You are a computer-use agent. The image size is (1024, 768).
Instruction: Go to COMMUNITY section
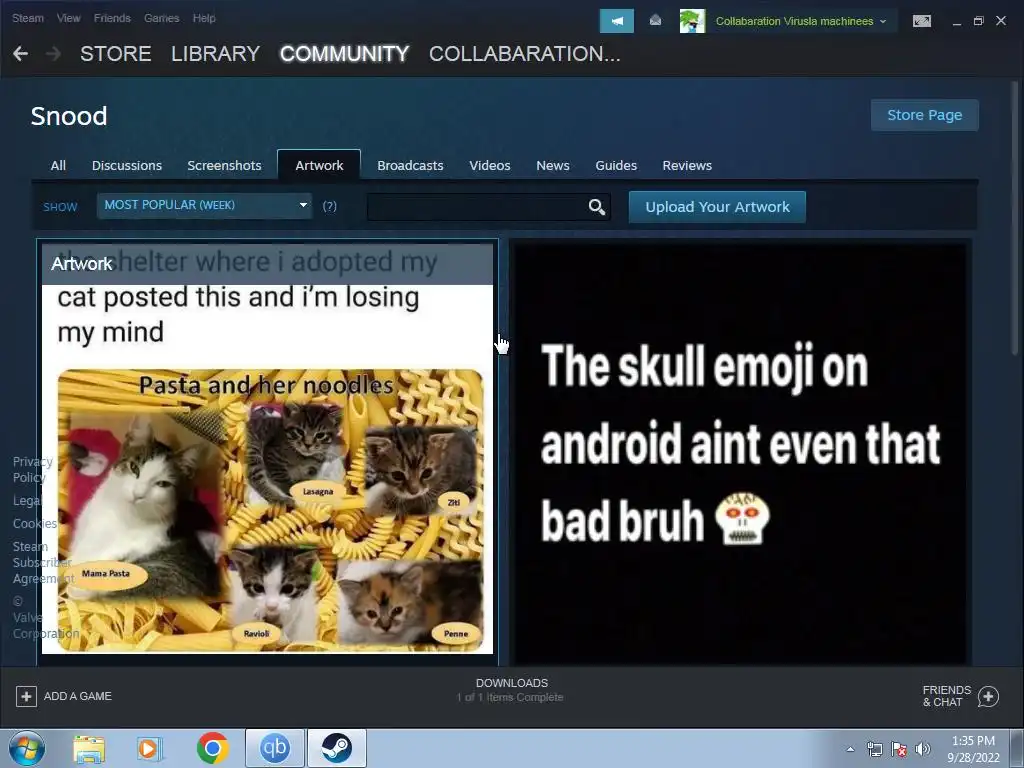(344, 54)
